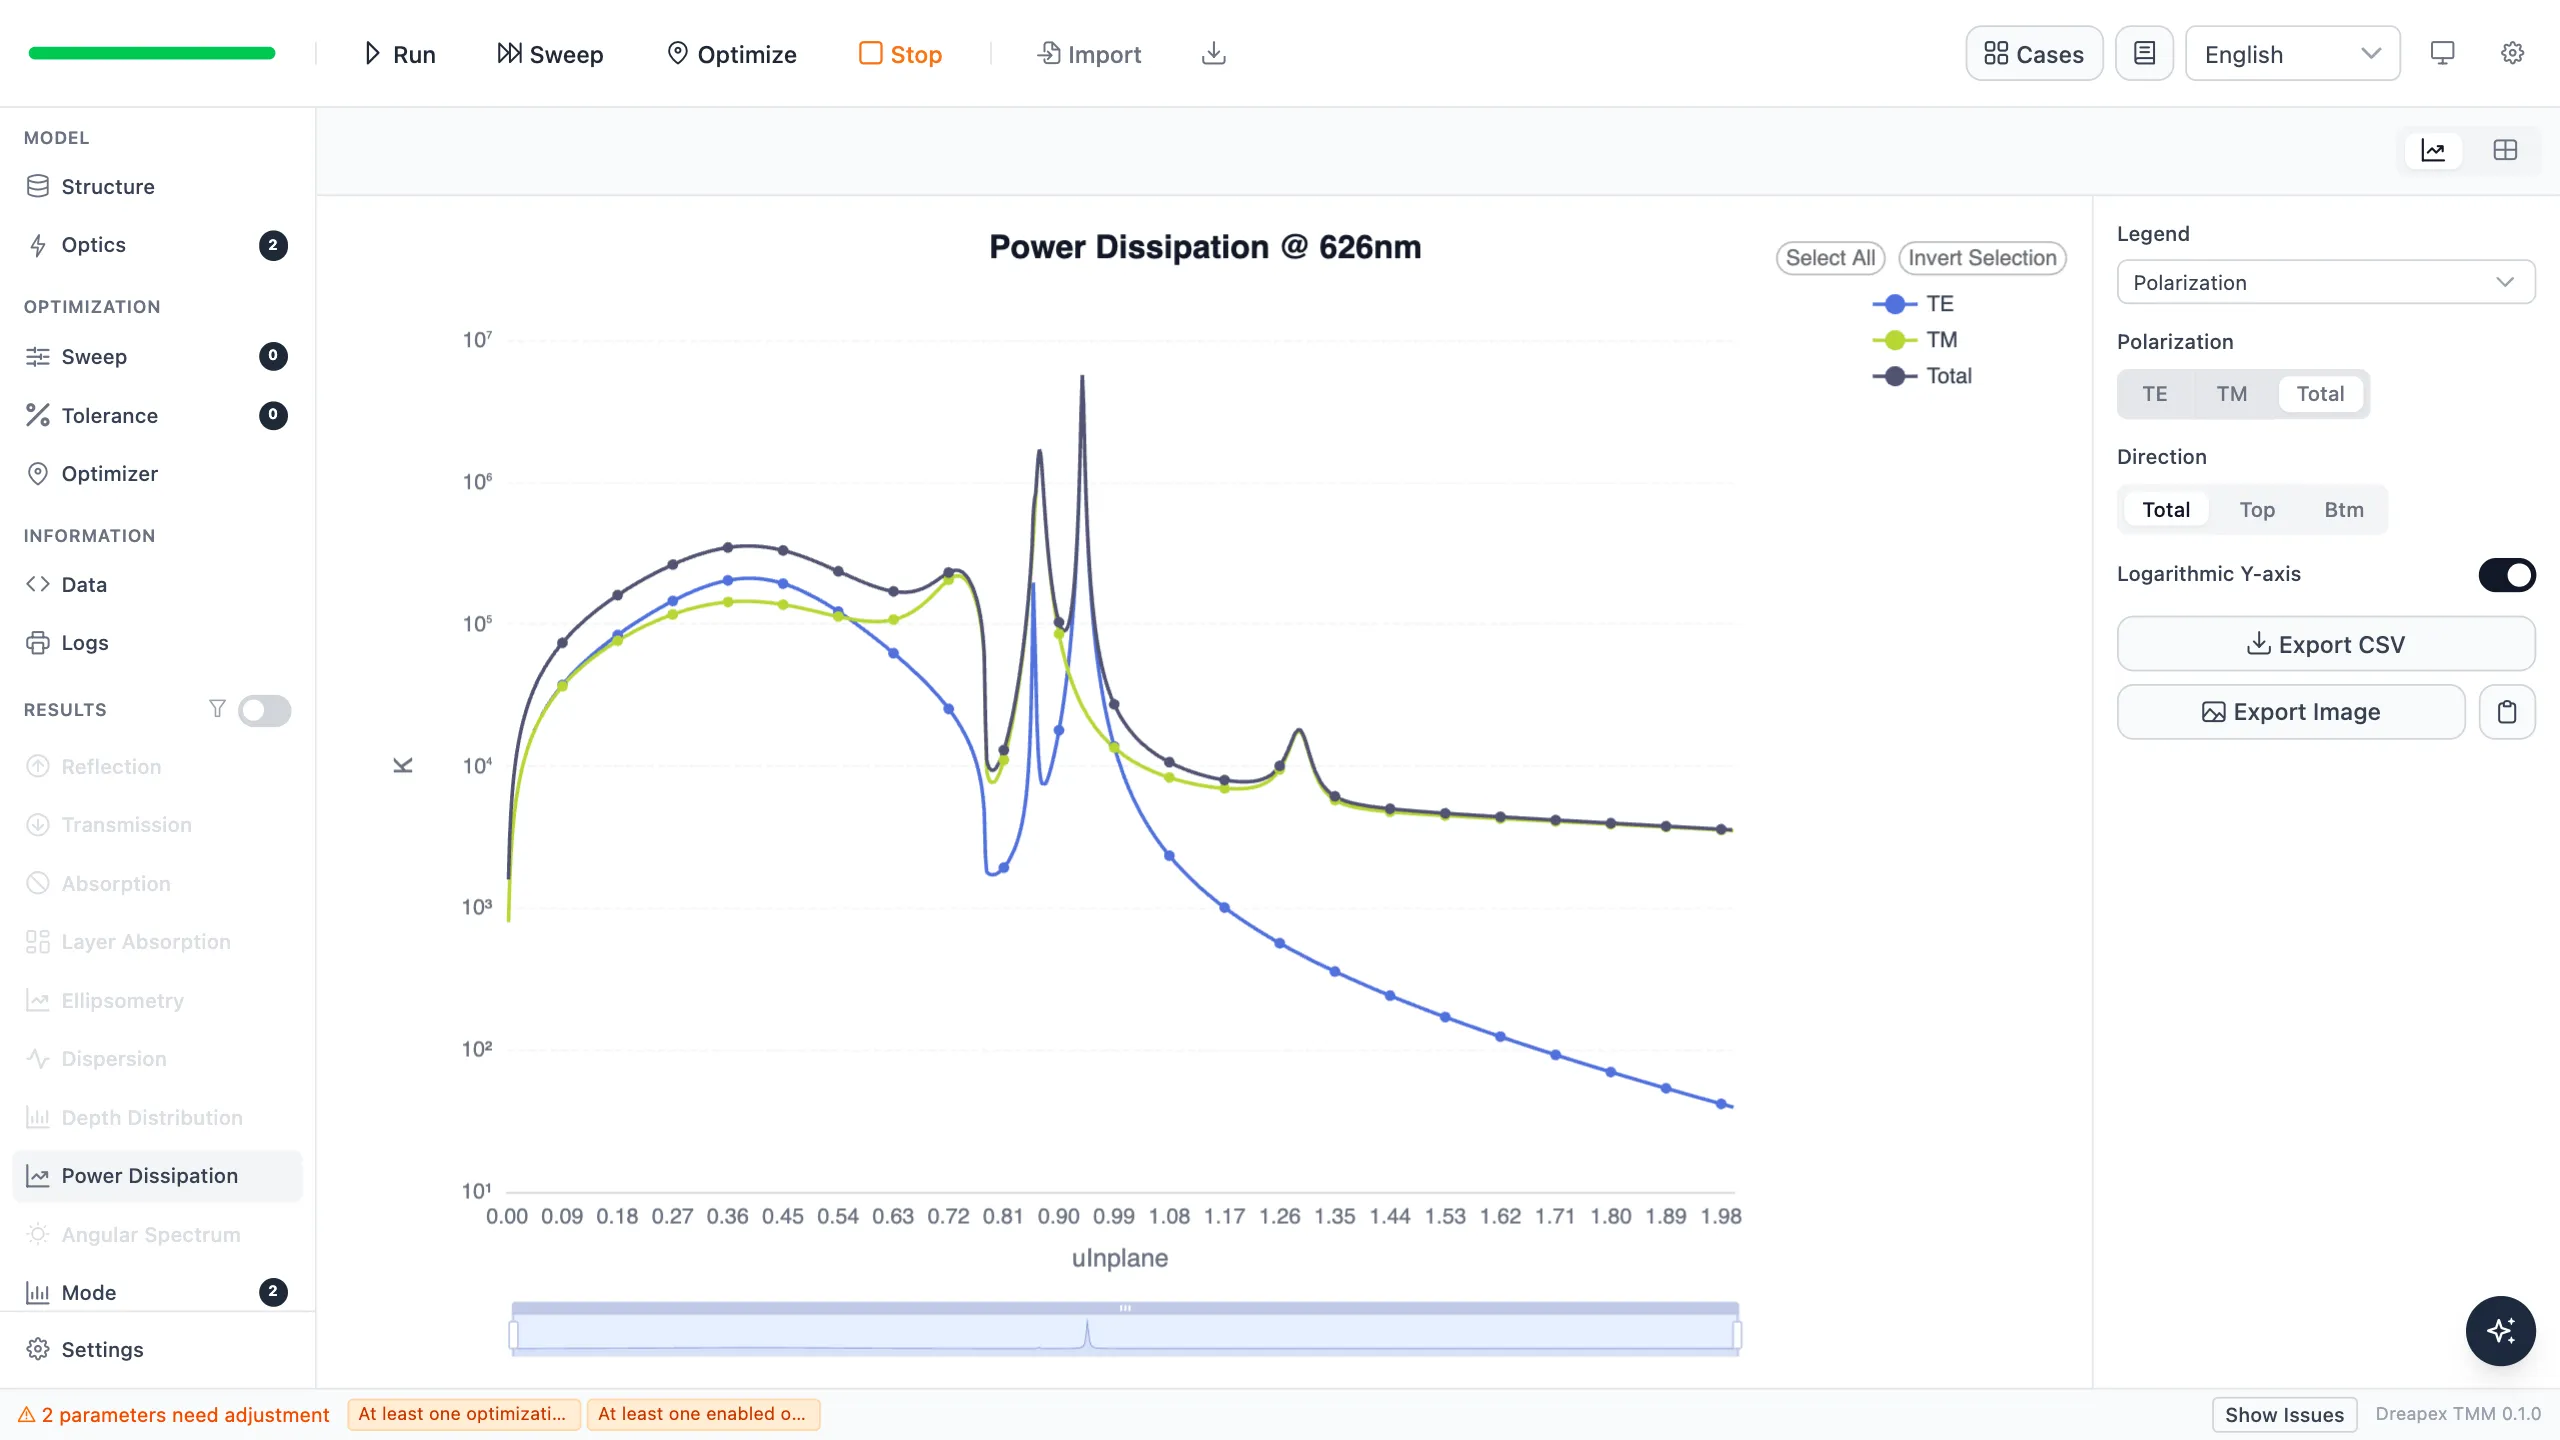Click Export CSV button
The height and width of the screenshot is (1440, 2560).
pyautogui.click(x=2325, y=644)
